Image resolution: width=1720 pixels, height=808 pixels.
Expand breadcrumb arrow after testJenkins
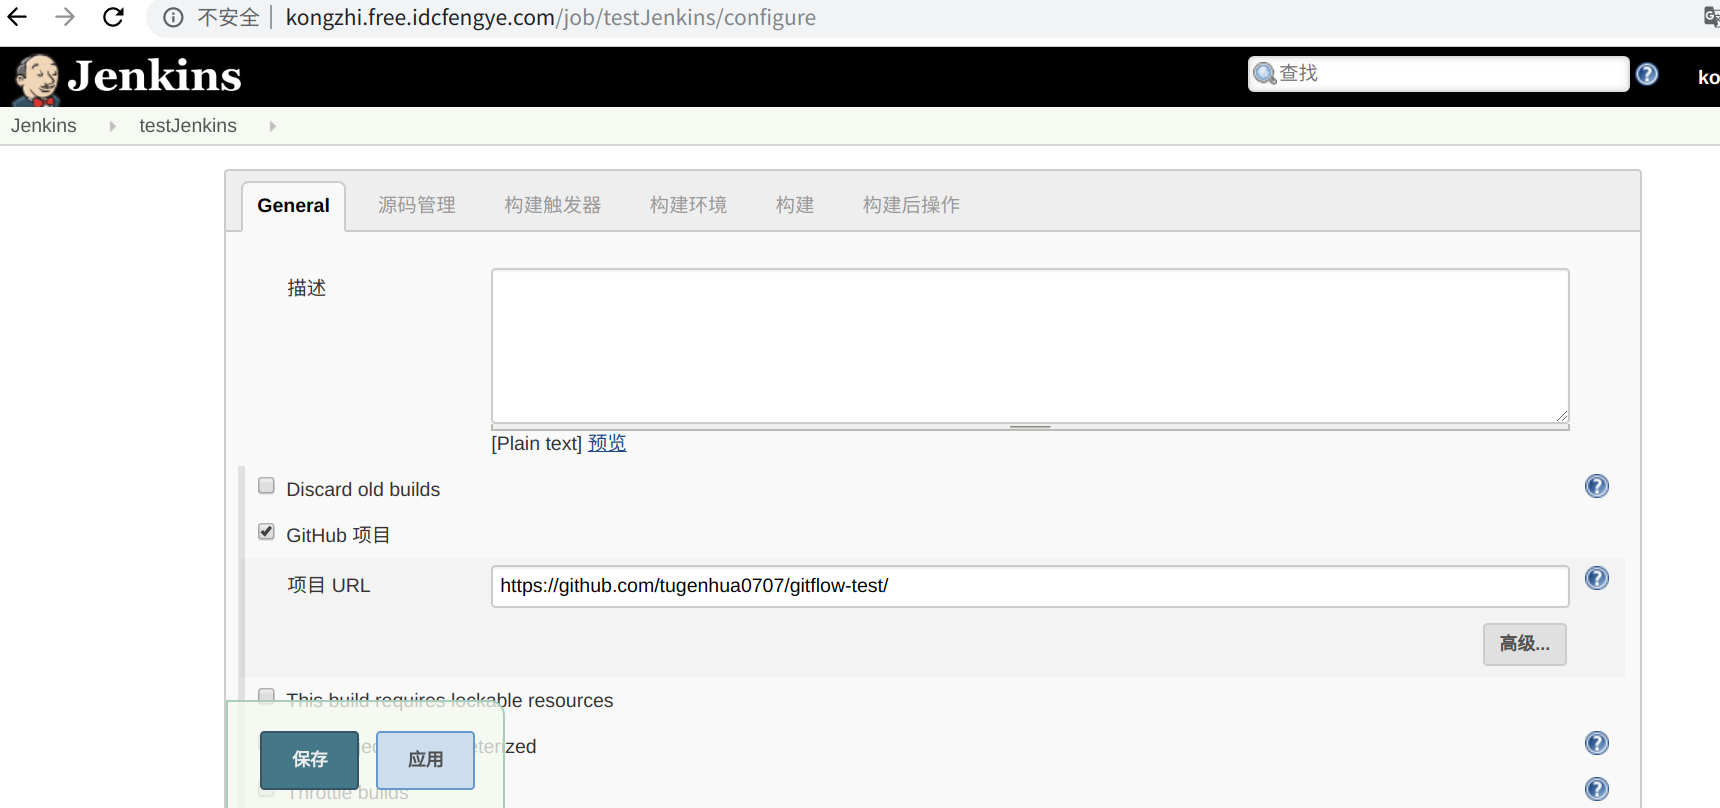point(272,126)
